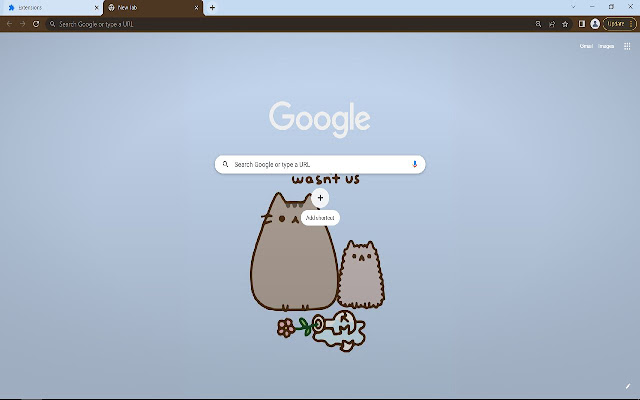This screenshot has height=400, width=640.
Task: Bookmark this tab with the star icon
Action: click(x=565, y=24)
